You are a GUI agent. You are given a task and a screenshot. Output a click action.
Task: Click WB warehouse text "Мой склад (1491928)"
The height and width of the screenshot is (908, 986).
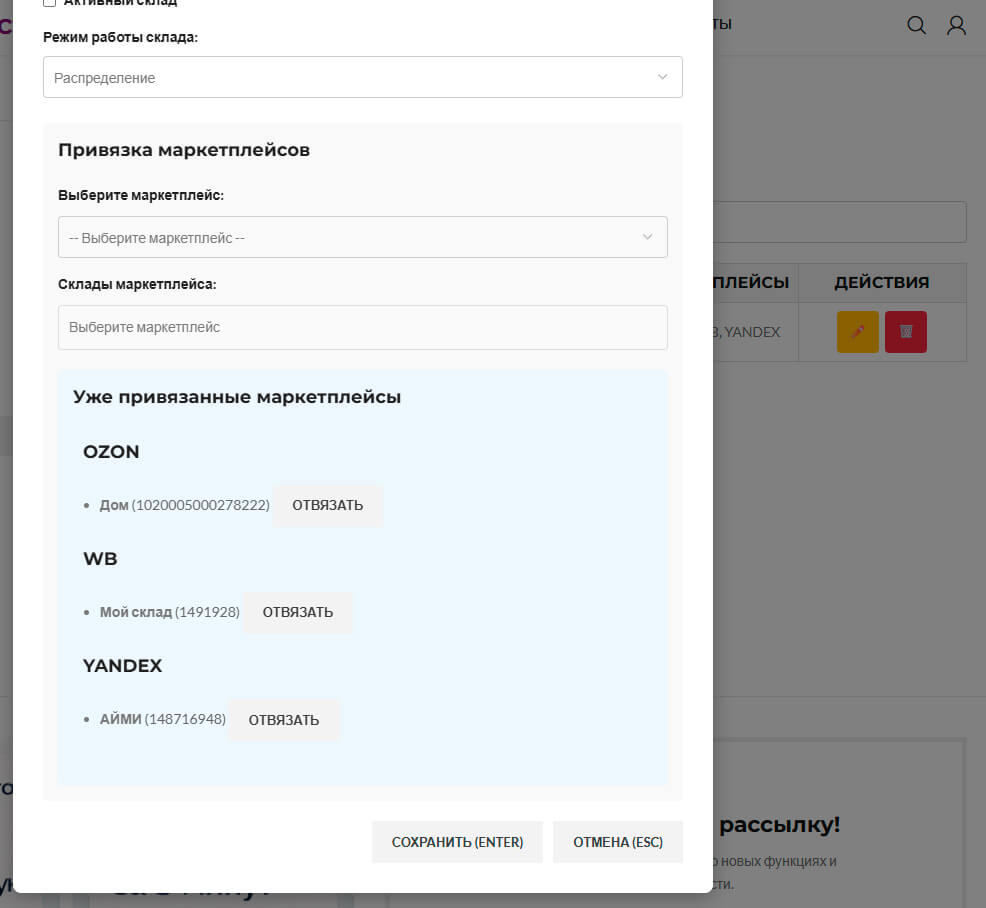coord(169,612)
